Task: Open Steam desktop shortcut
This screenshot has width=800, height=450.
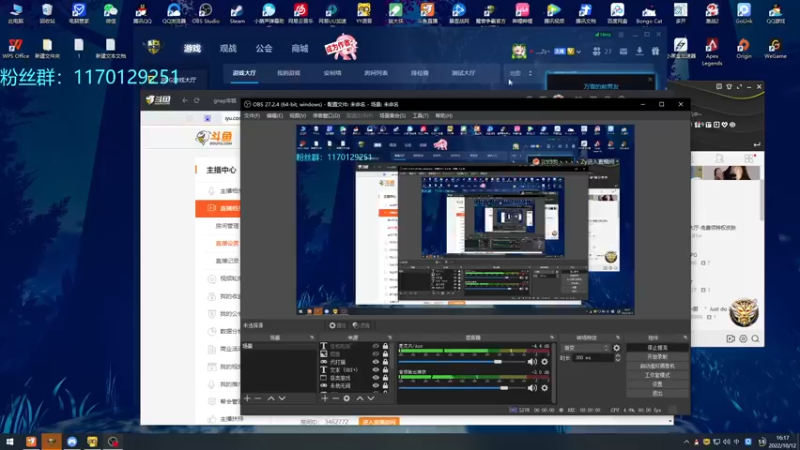Action: click(x=237, y=13)
